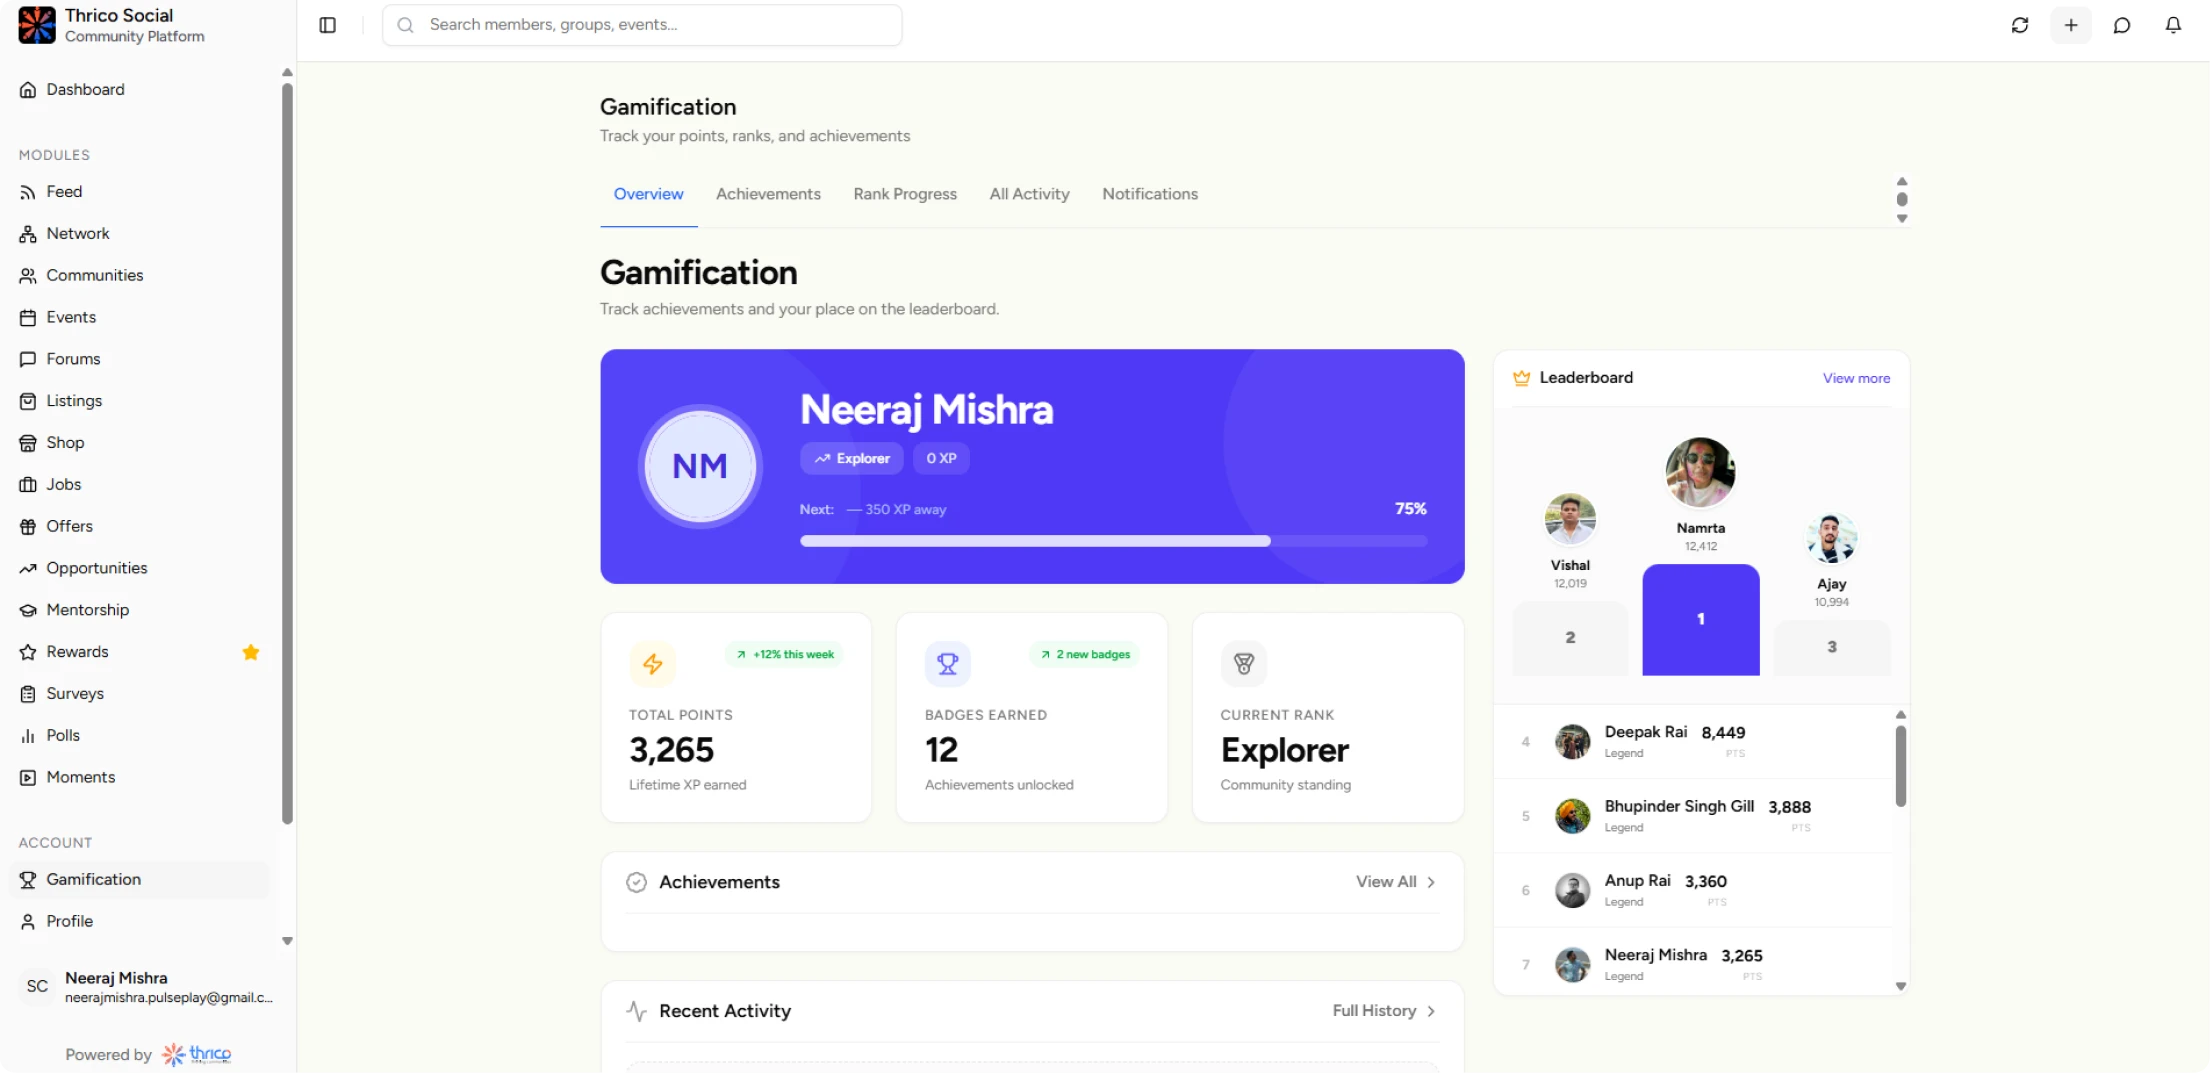Open the Moments play icon
Screen dimensions: 2210x1073
pyautogui.click(x=28, y=778)
